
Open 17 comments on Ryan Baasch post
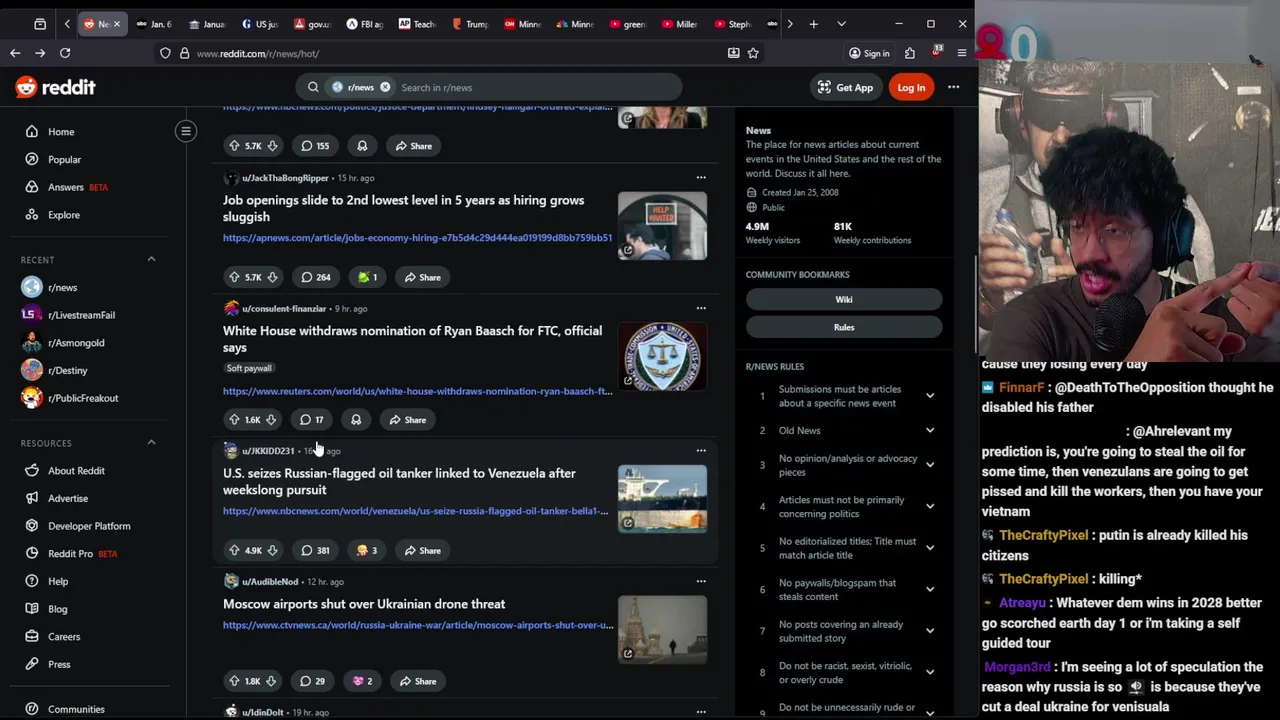click(311, 420)
